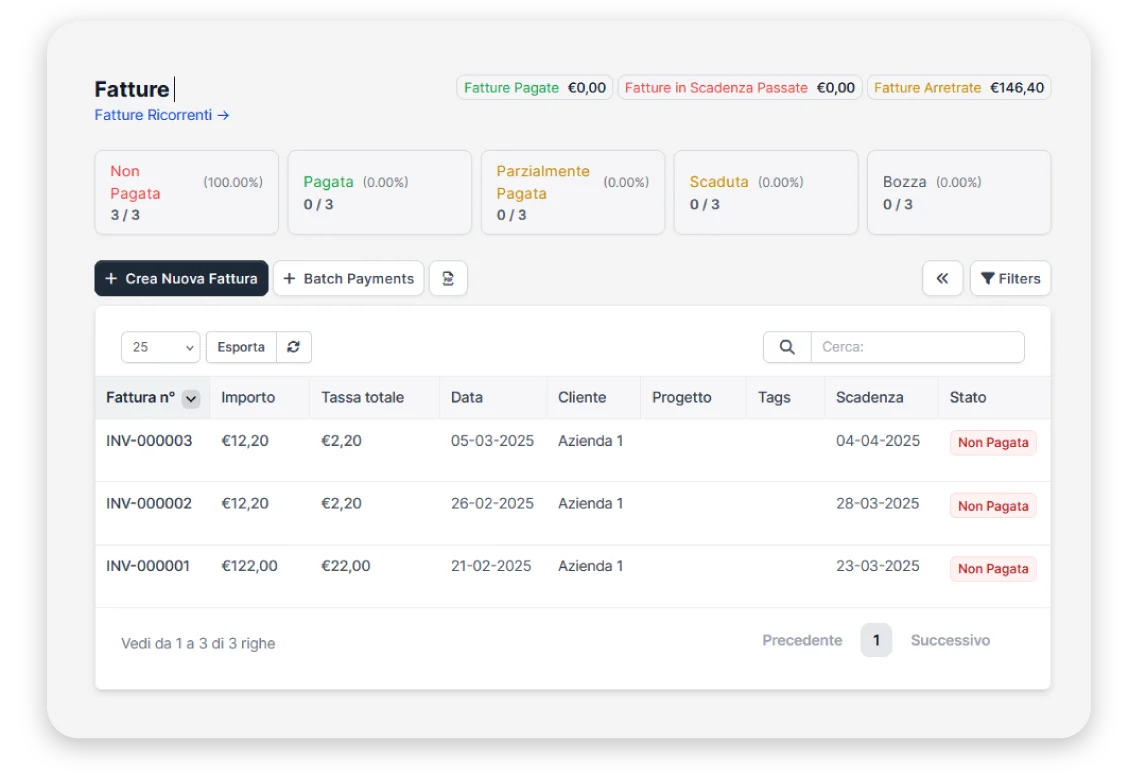Open the Fatture Ricorrenti link
This screenshot has height=778, width=1143.
pos(162,115)
